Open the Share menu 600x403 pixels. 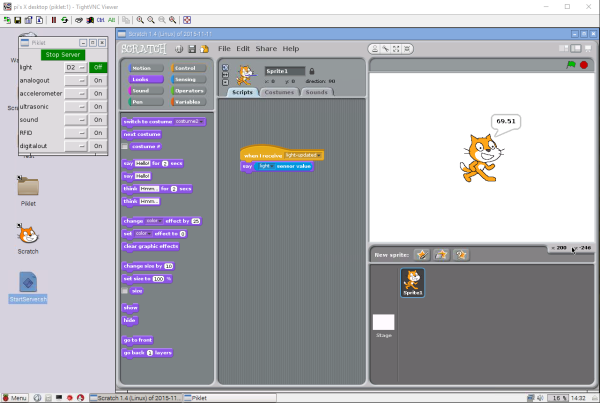point(266,48)
